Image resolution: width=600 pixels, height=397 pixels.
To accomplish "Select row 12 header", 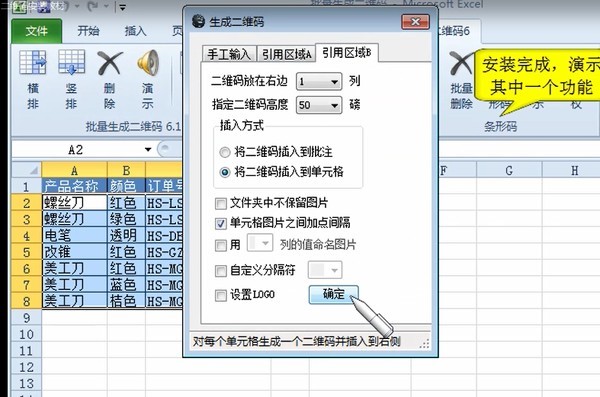I will (x=26, y=367).
